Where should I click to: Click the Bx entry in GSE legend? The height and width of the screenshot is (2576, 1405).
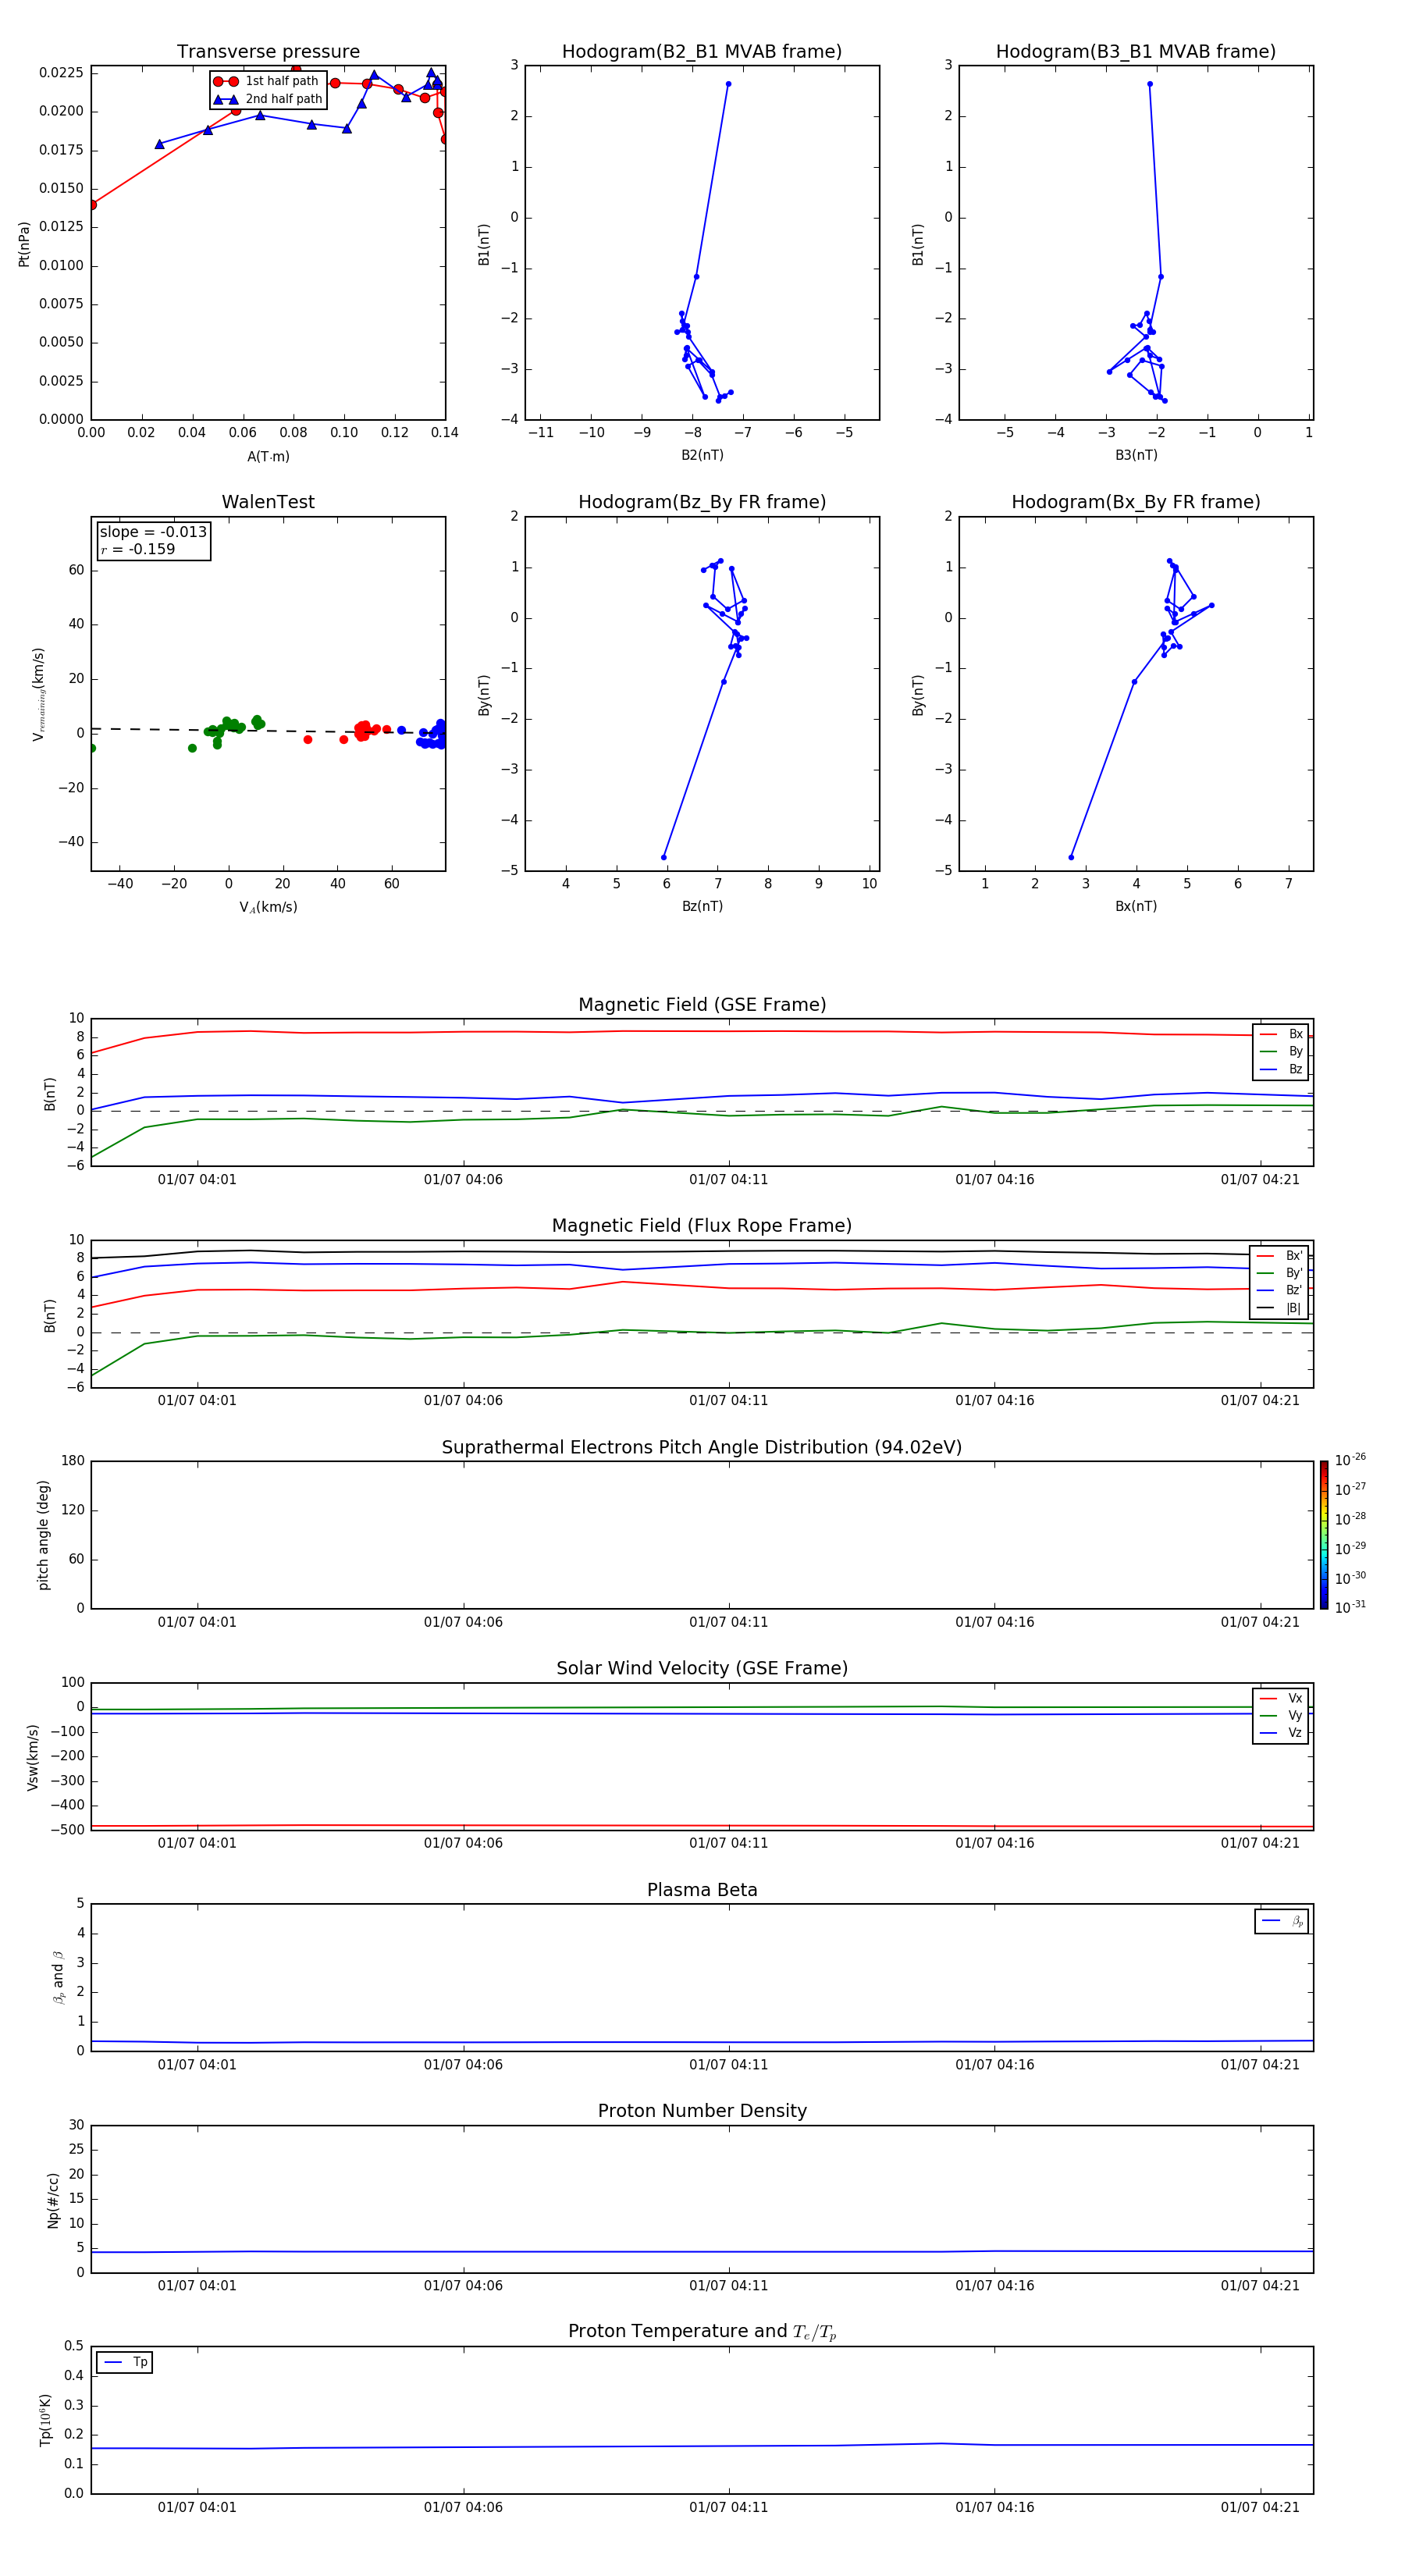pos(1281,1034)
